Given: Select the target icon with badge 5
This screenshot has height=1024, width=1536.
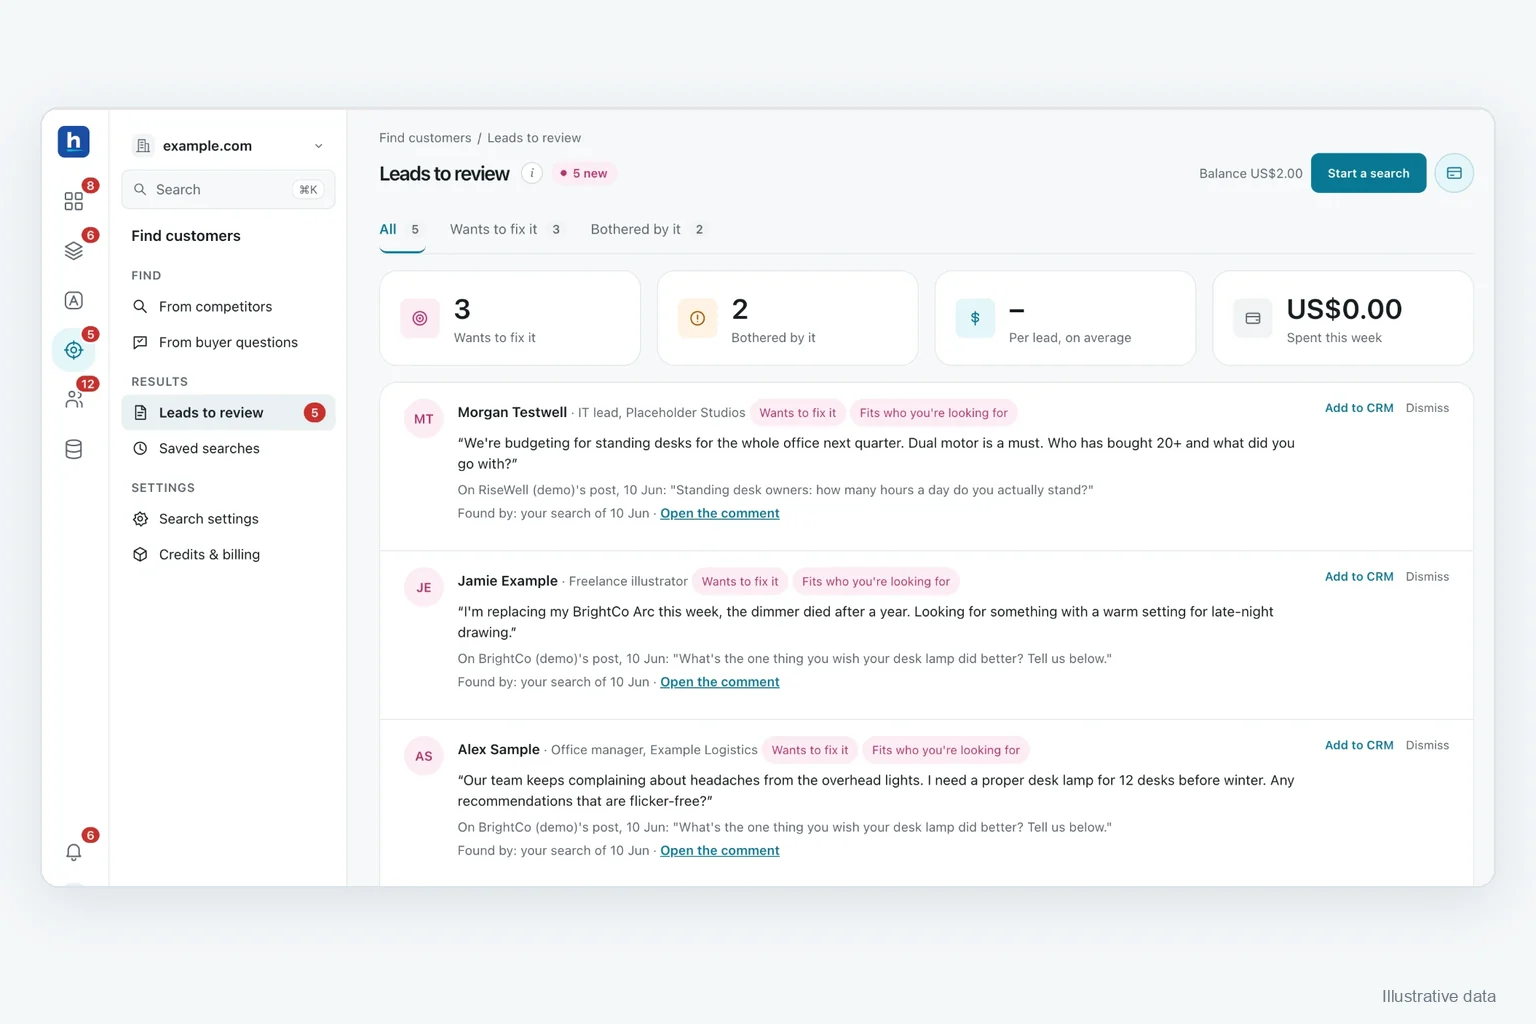Looking at the screenshot, I should point(74,350).
